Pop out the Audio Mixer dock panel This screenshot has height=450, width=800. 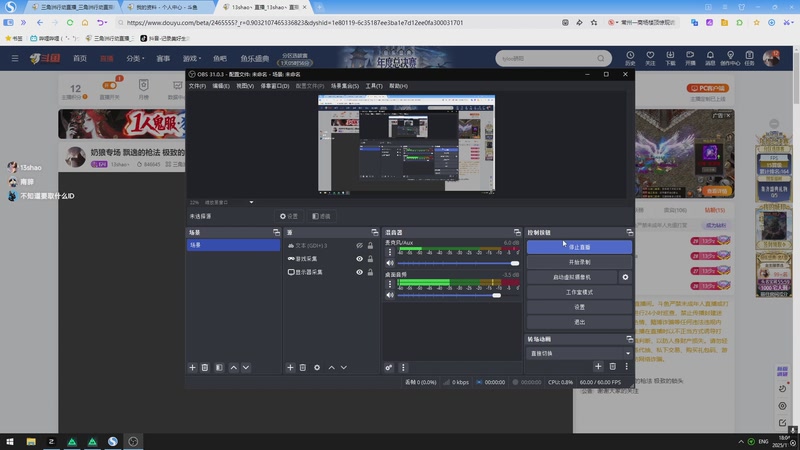tap(517, 232)
